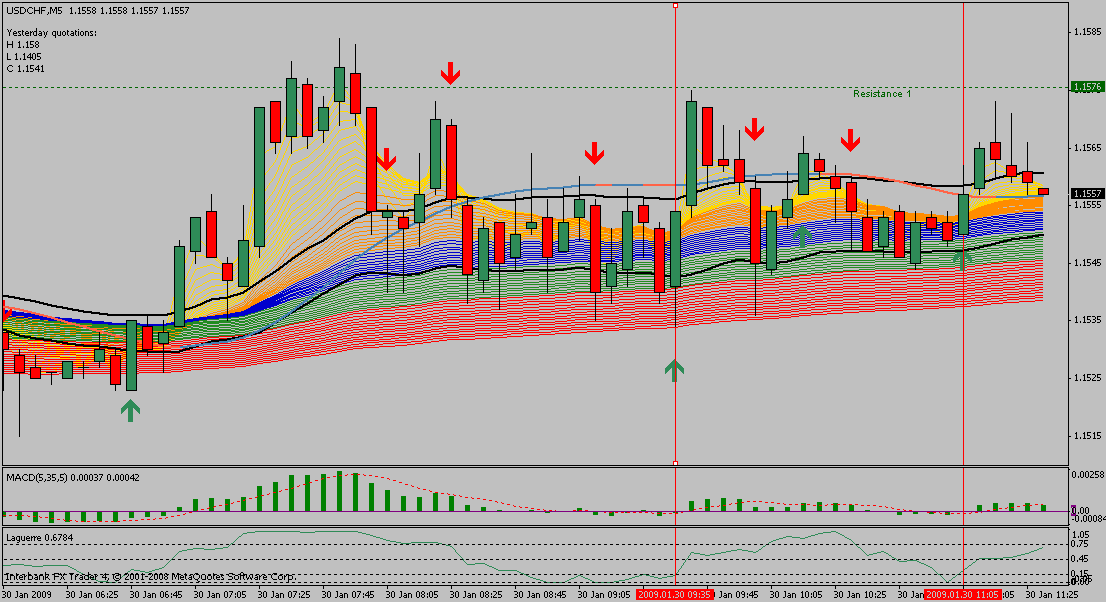Image resolution: width=1106 pixels, height=602 pixels.
Task: Click the red 2009.01.30 11:05 time marker
Action: coord(964,595)
